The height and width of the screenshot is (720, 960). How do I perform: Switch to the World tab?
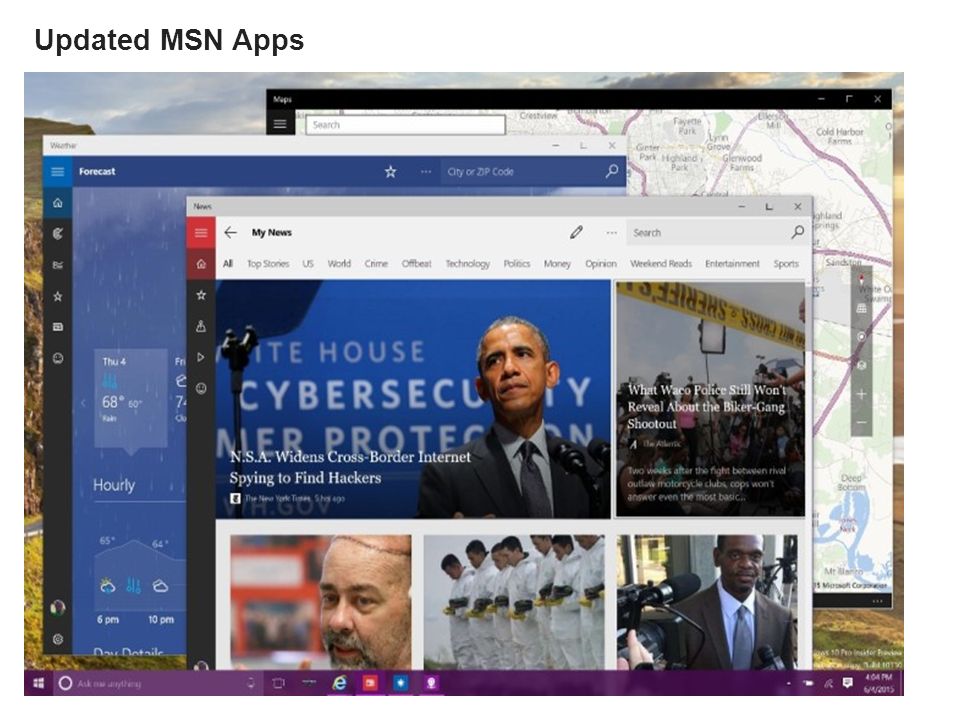click(339, 264)
